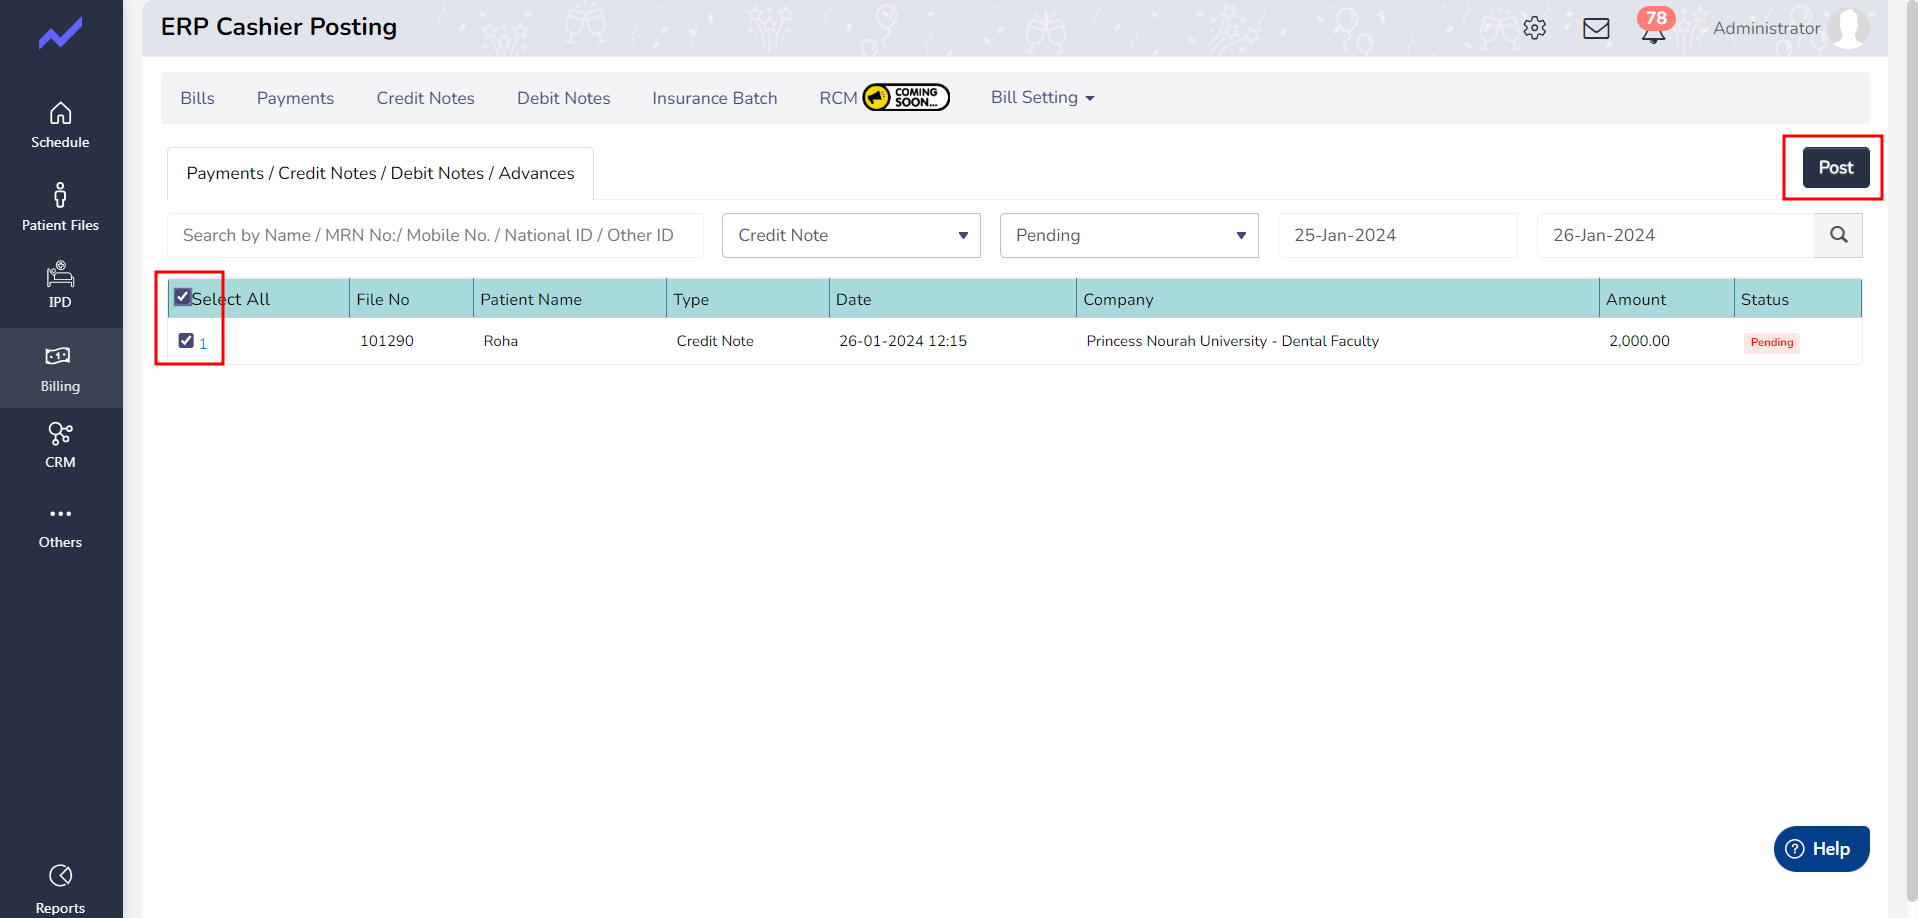Click the Post button
The width and height of the screenshot is (1918, 918).
coord(1835,167)
